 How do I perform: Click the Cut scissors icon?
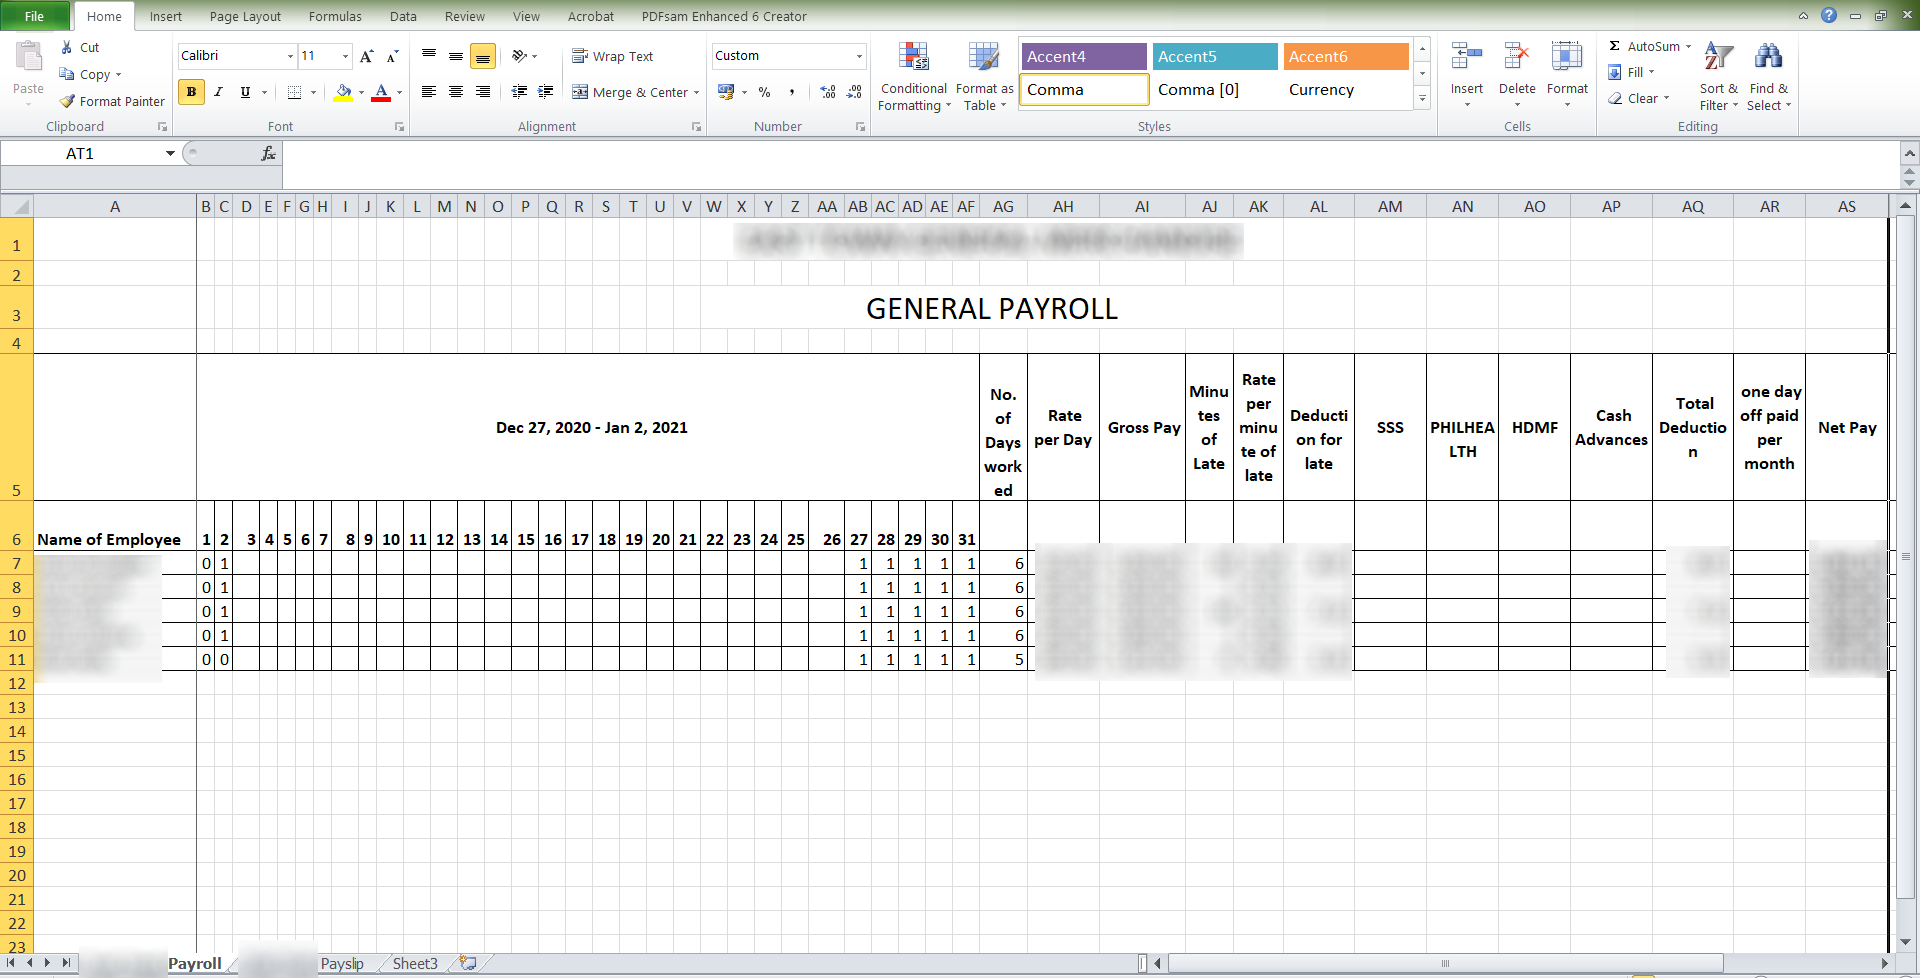(67, 47)
